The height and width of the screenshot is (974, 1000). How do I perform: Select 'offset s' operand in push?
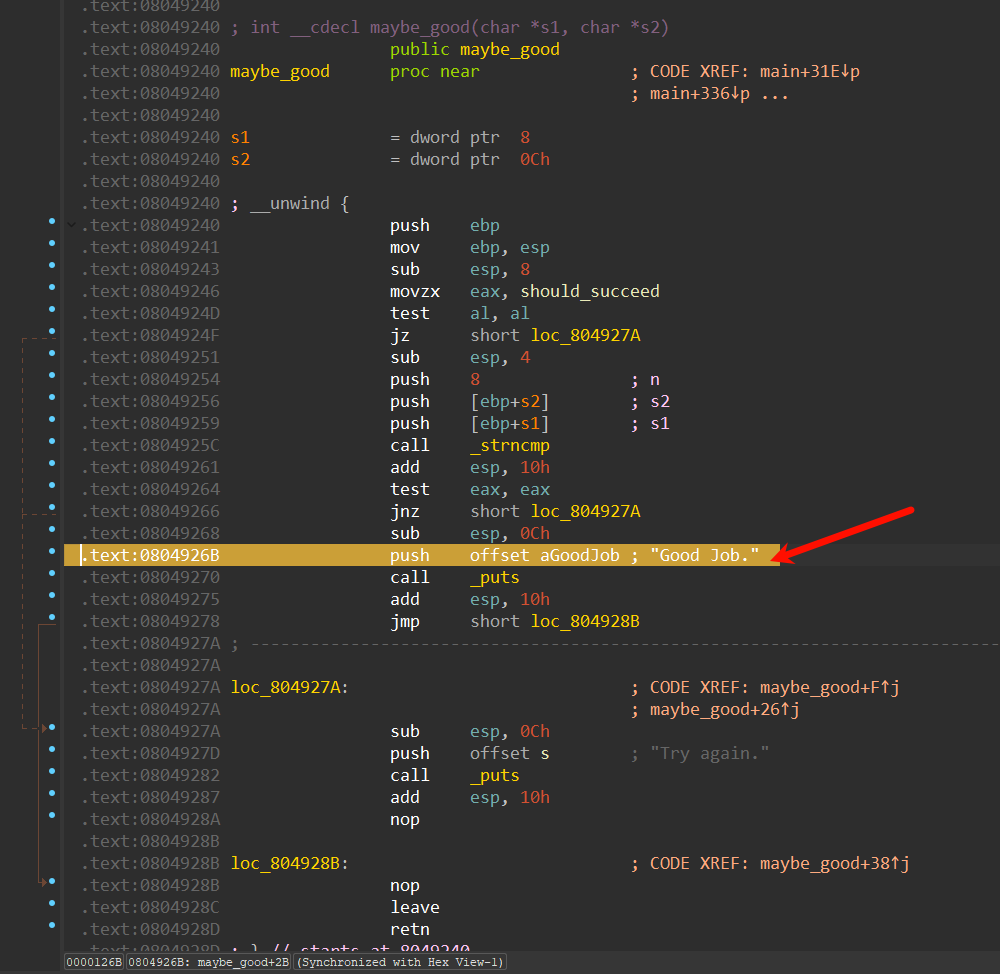pyautogui.click(x=510, y=753)
